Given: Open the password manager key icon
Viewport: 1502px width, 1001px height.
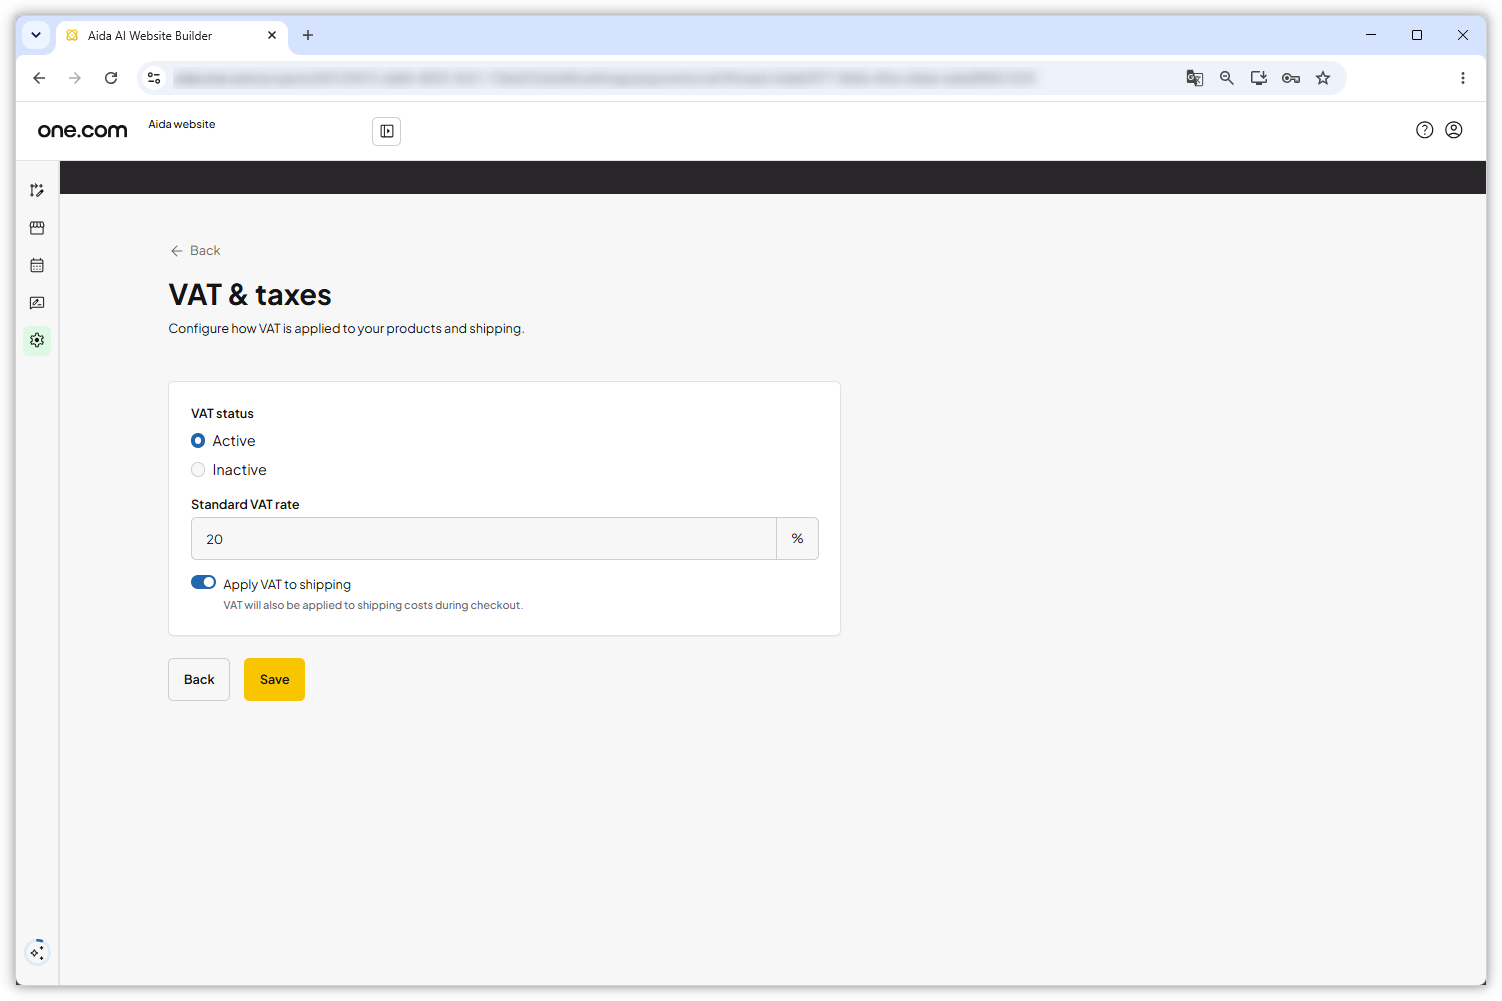Looking at the screenshot, I should coord(1291,78).
